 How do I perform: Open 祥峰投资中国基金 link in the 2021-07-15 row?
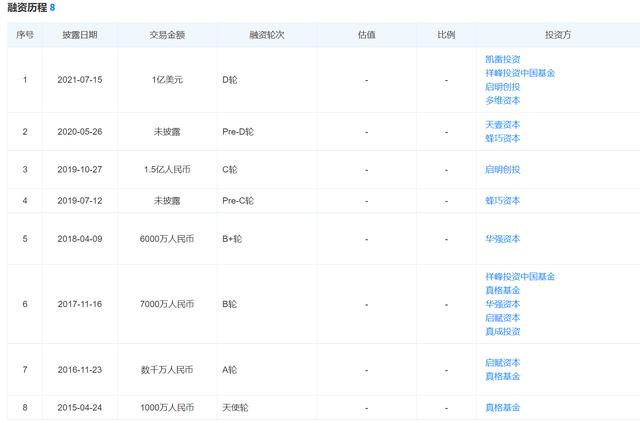pyautogui.click(x=520, y=73)
